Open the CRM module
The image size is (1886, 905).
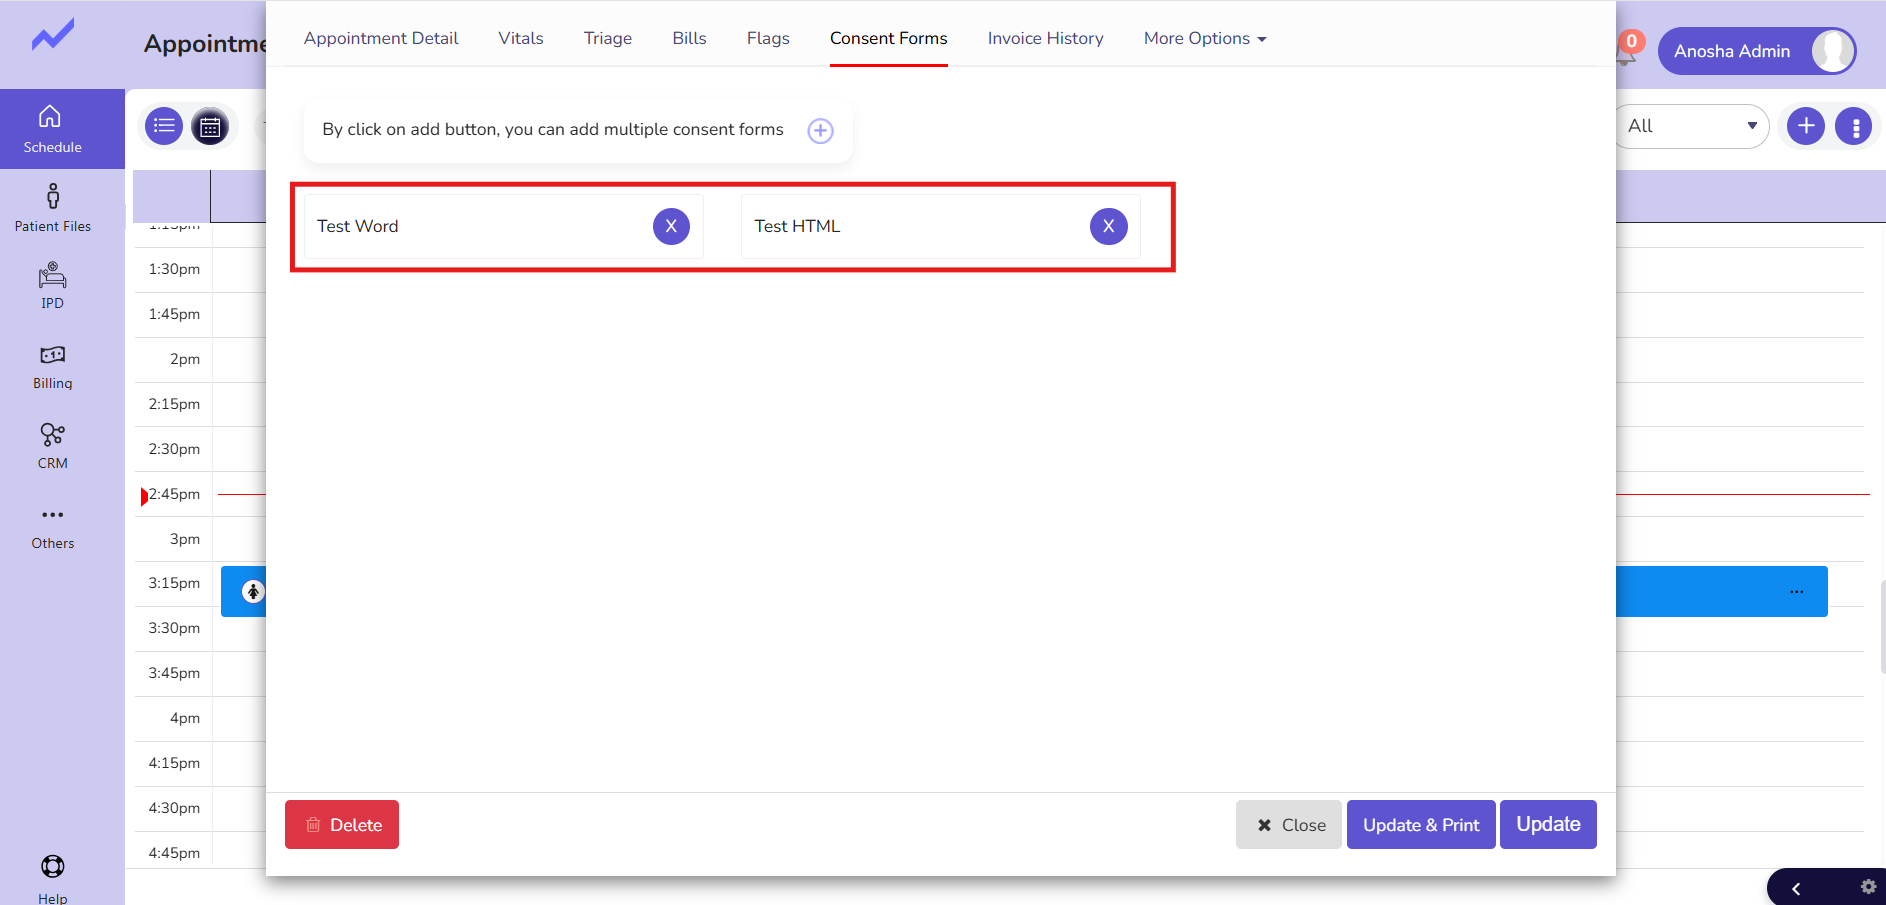coord(52,446)
